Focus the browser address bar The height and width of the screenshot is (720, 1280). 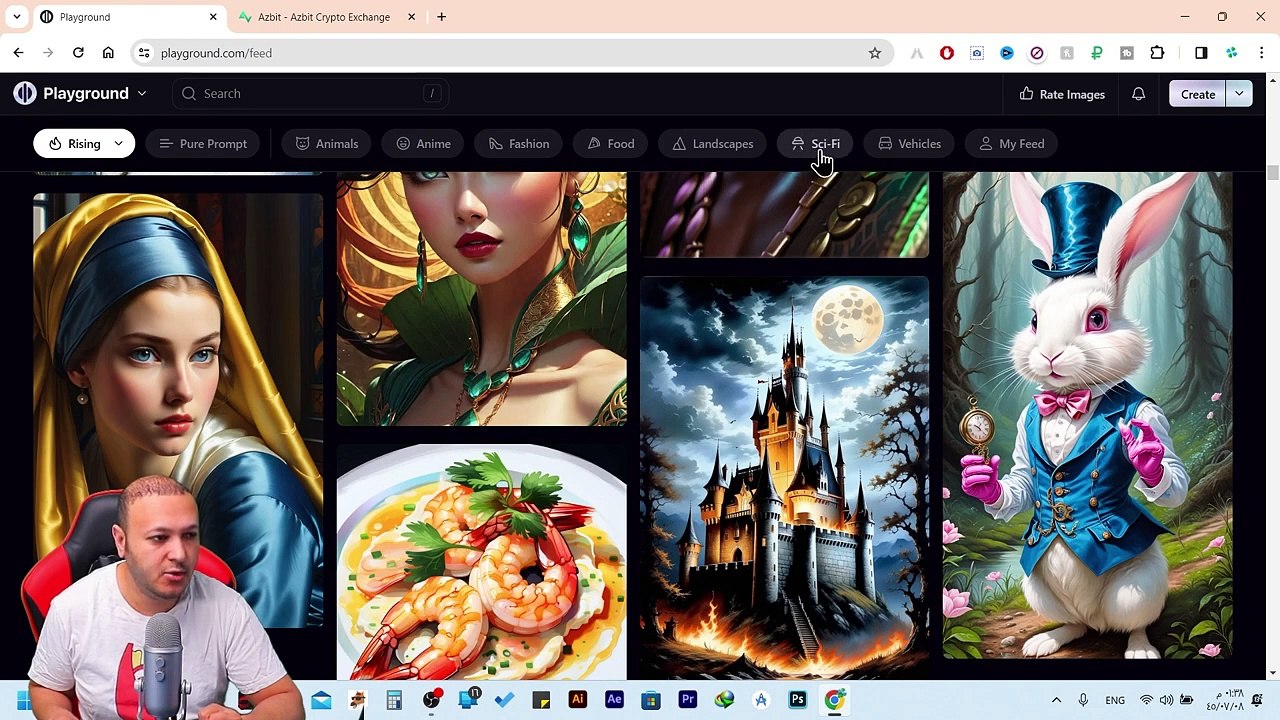tap(510, 53)
